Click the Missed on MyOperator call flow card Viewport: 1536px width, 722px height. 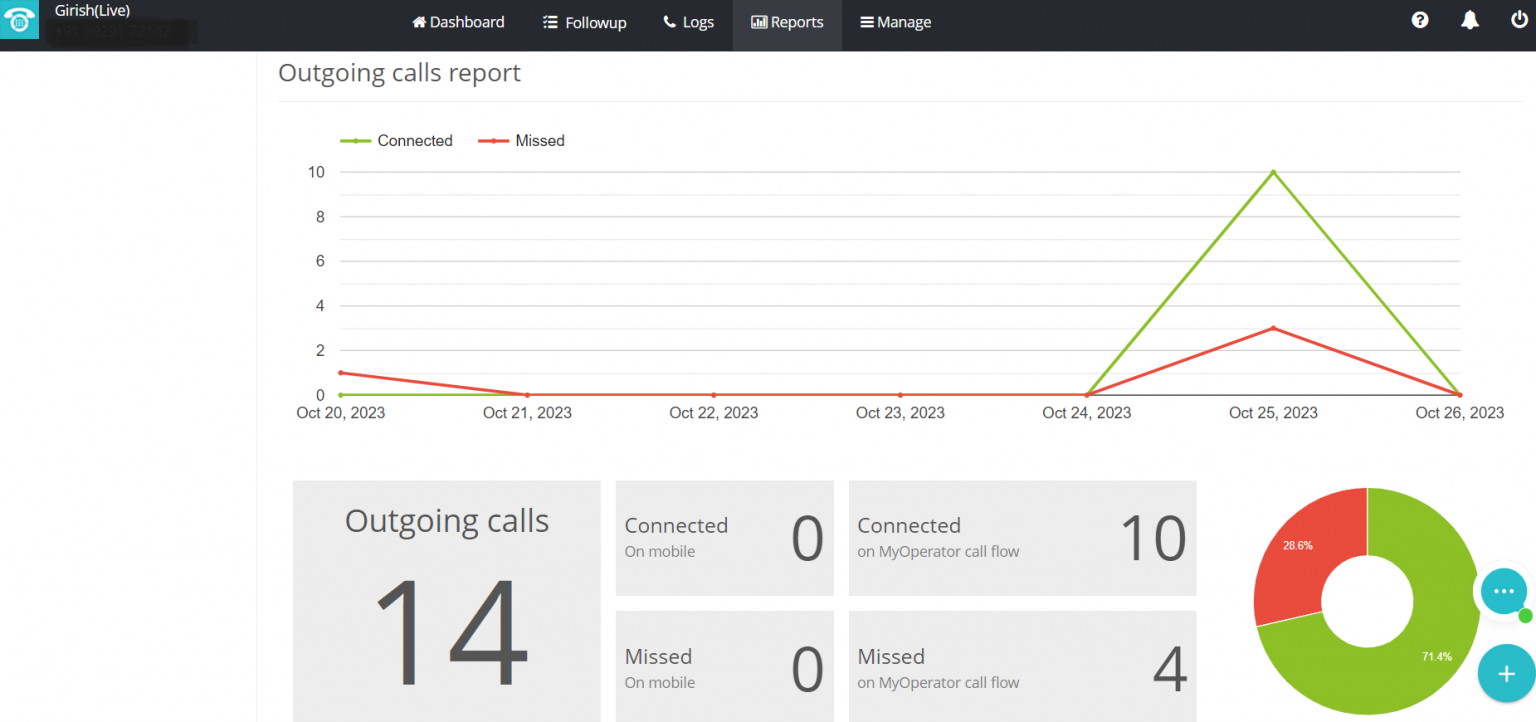tap(1022, 666)
